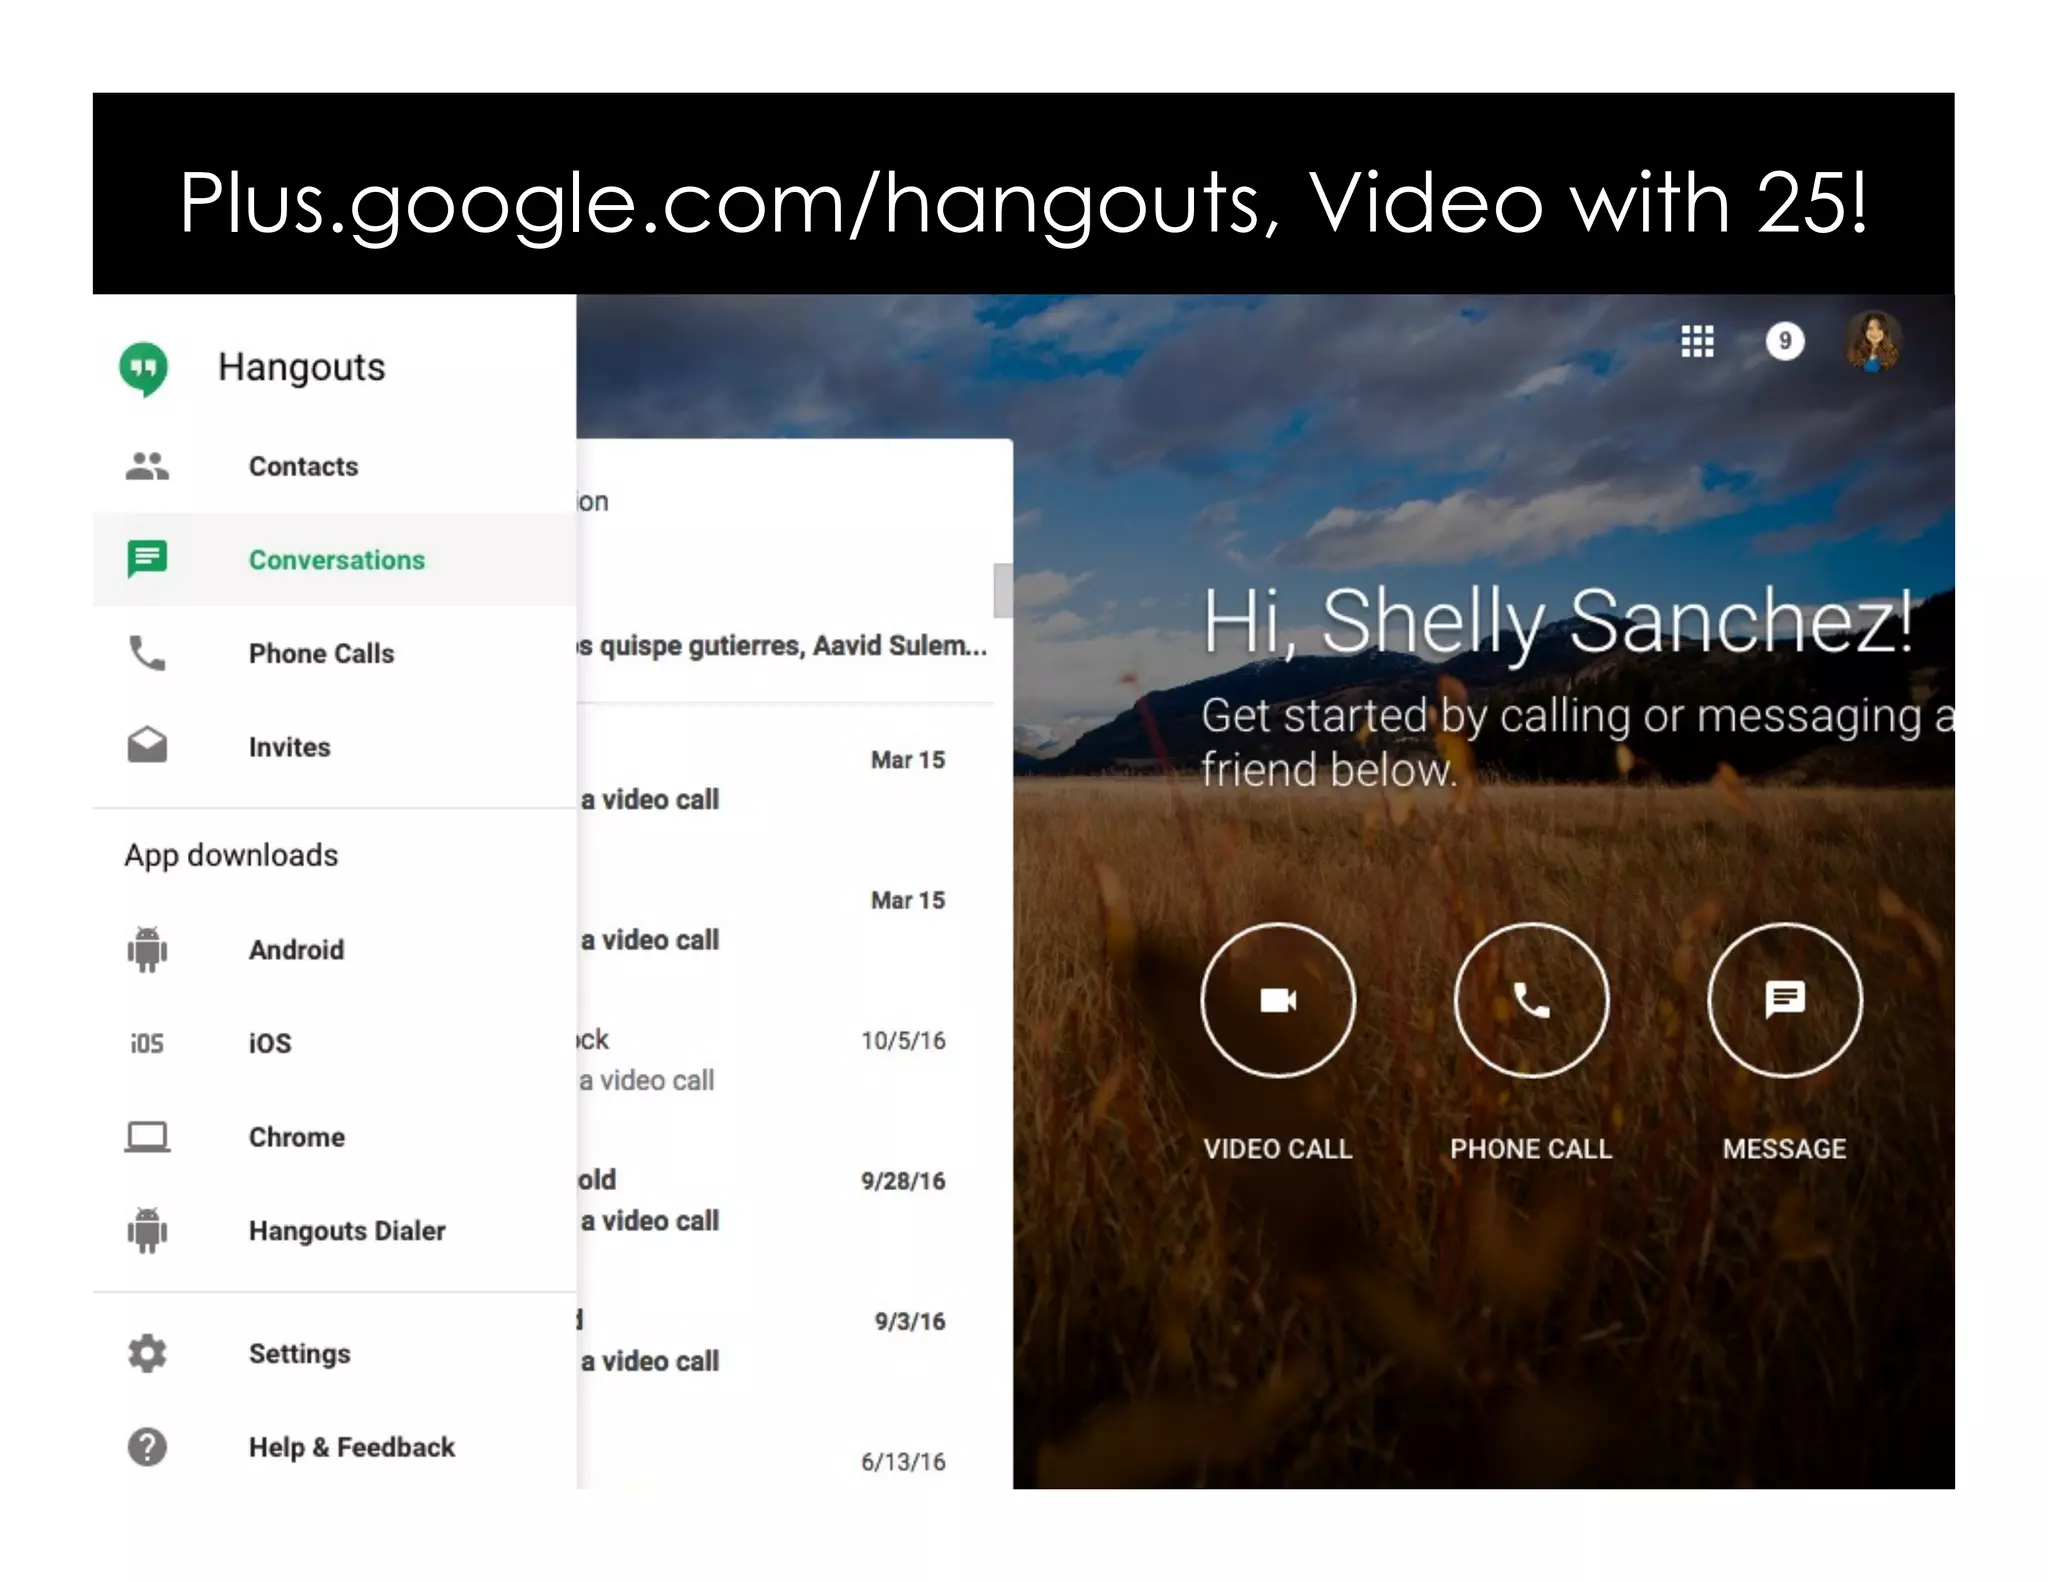Screen dimensions: 2048x1582
Task: Open the account profile picture
Action: click(1873, 341)
